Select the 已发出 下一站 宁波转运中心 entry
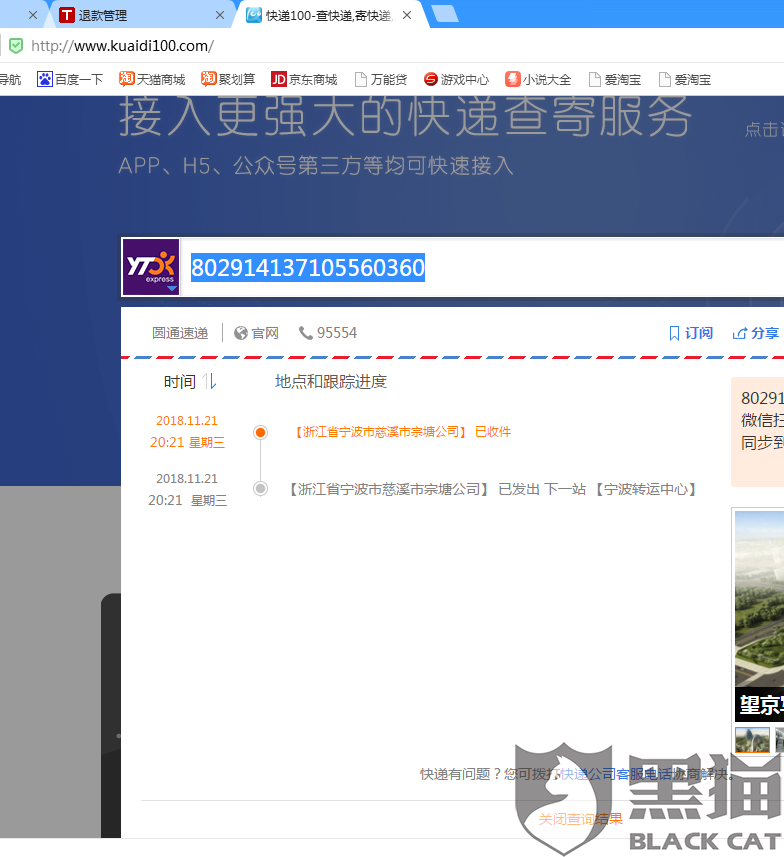The image size is (784, 857). 492,489
